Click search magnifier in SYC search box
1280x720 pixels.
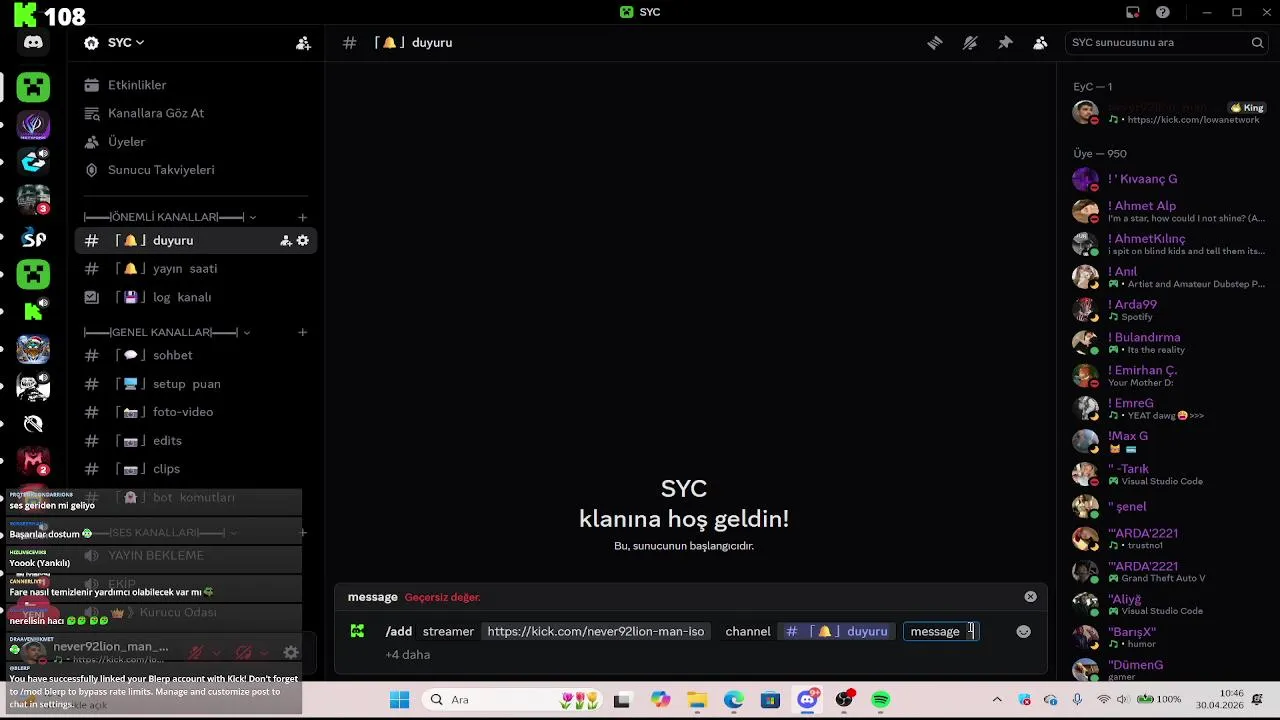point(1257,43)
